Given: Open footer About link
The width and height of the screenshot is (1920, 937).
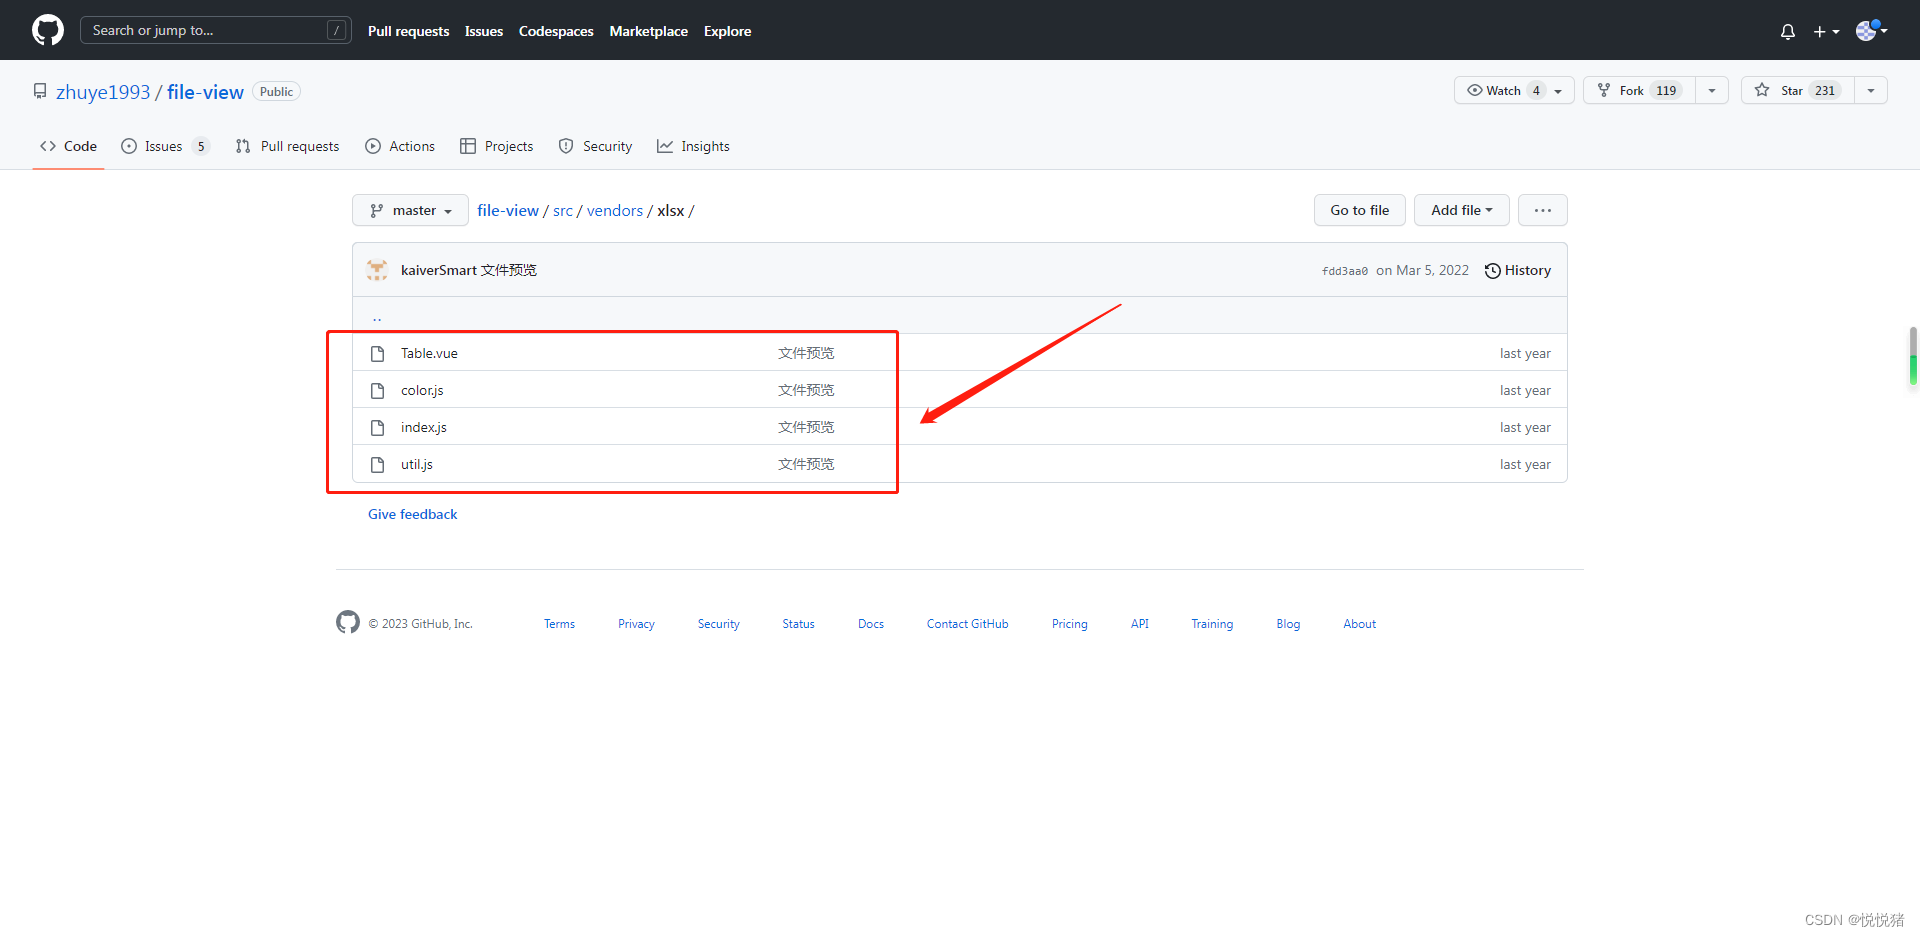Looking at the screenshot, I should pos(1359,624).
